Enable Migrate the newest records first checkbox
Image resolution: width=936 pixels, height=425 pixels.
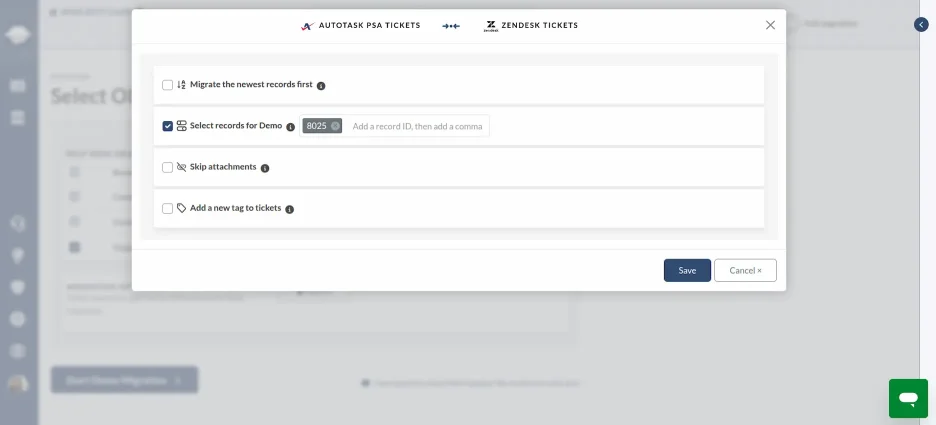pos(167,85)
